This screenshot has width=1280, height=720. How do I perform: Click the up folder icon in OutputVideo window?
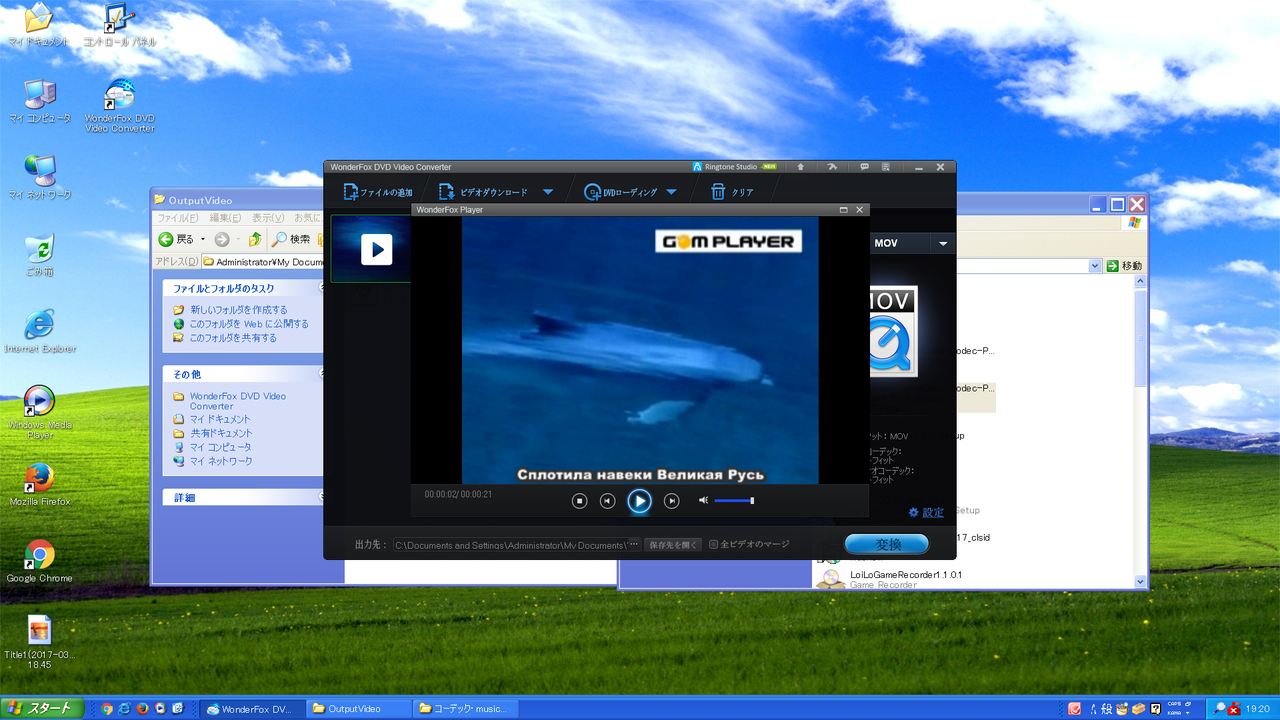[x=256, y=239]
